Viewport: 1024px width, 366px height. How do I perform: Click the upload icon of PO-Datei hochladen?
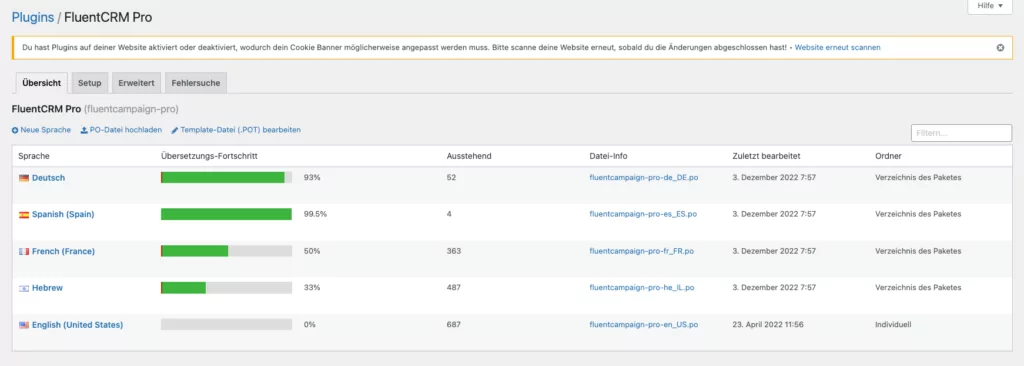84,130
